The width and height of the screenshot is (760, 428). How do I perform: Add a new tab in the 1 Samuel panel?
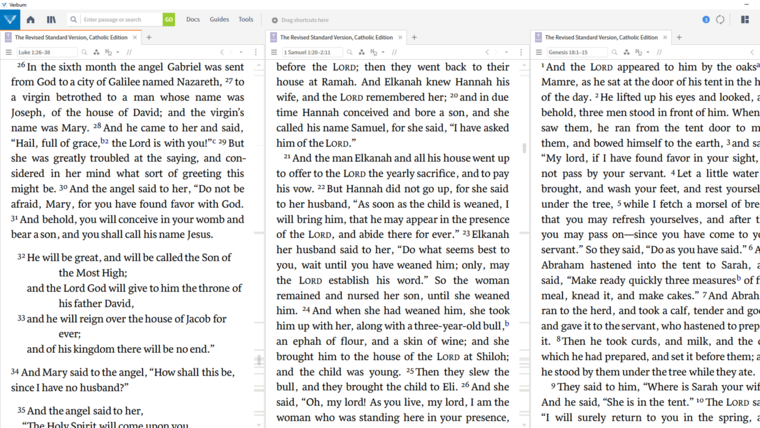click(414, 37)
